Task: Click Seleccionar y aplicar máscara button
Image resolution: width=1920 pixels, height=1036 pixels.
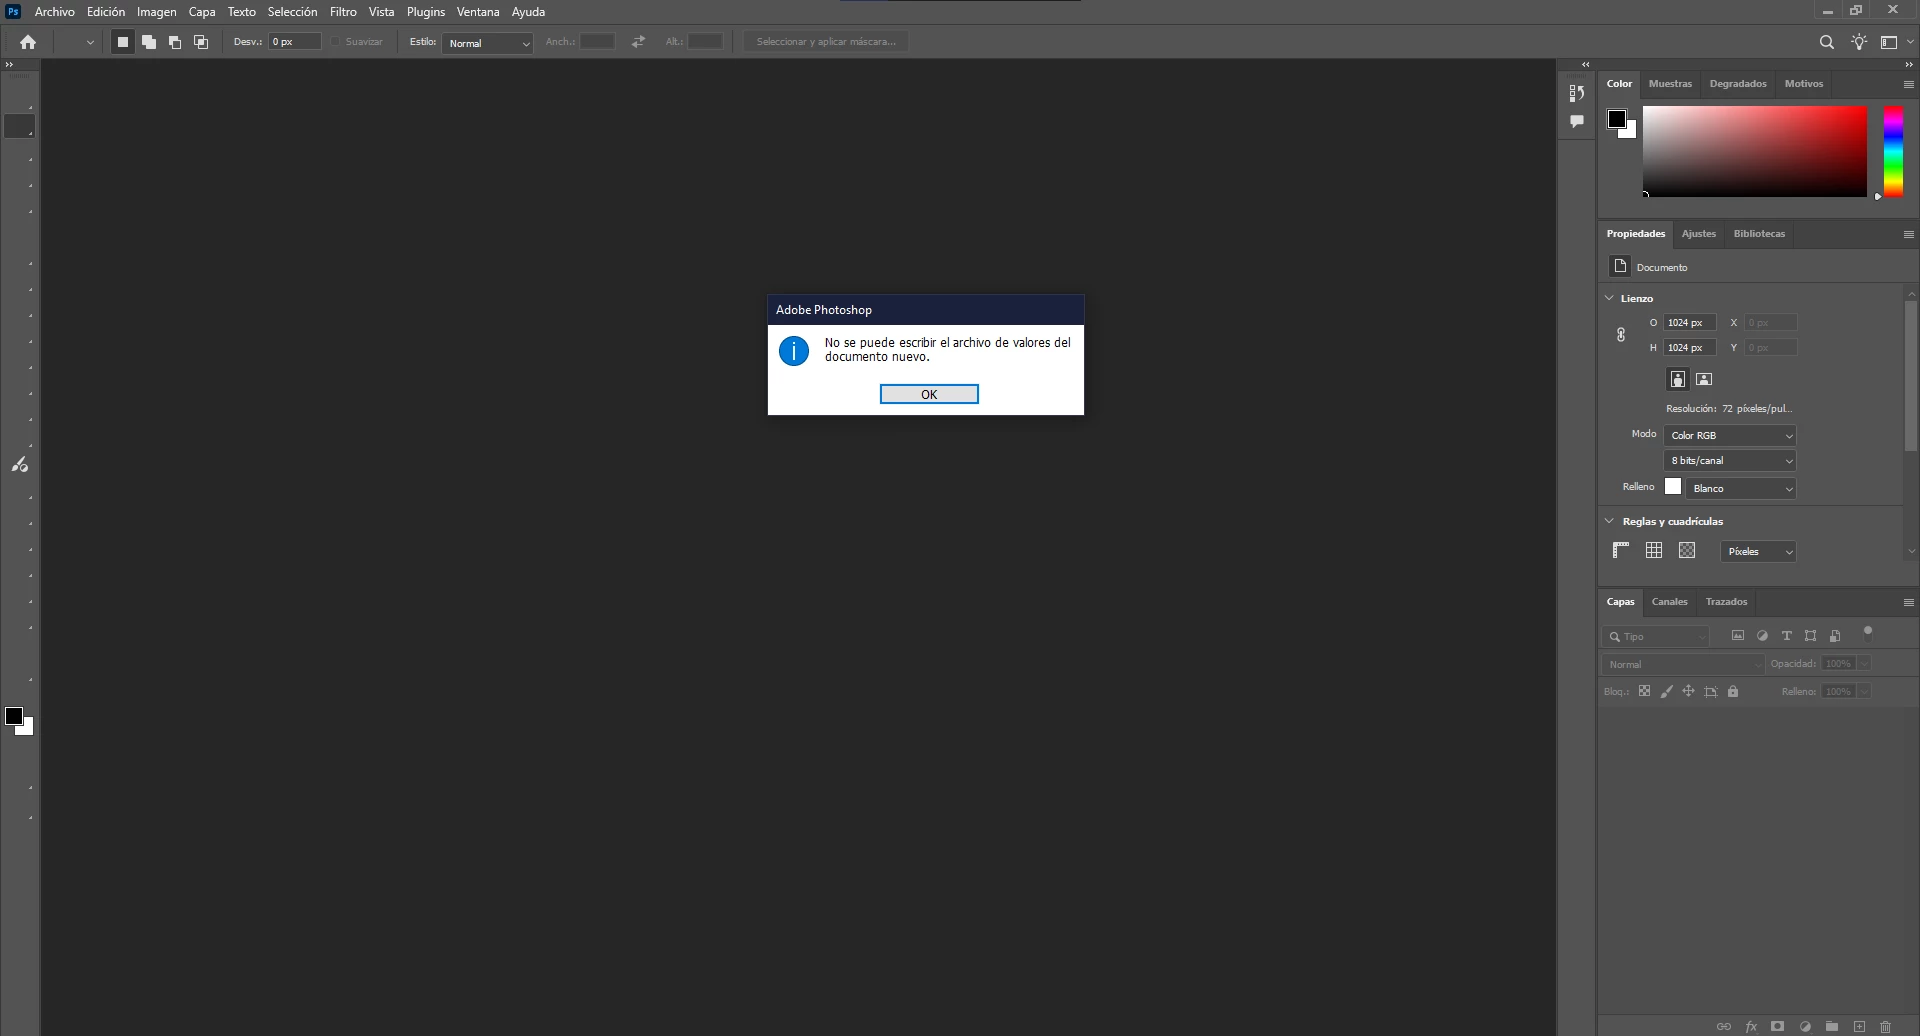Action: (826, 42)
